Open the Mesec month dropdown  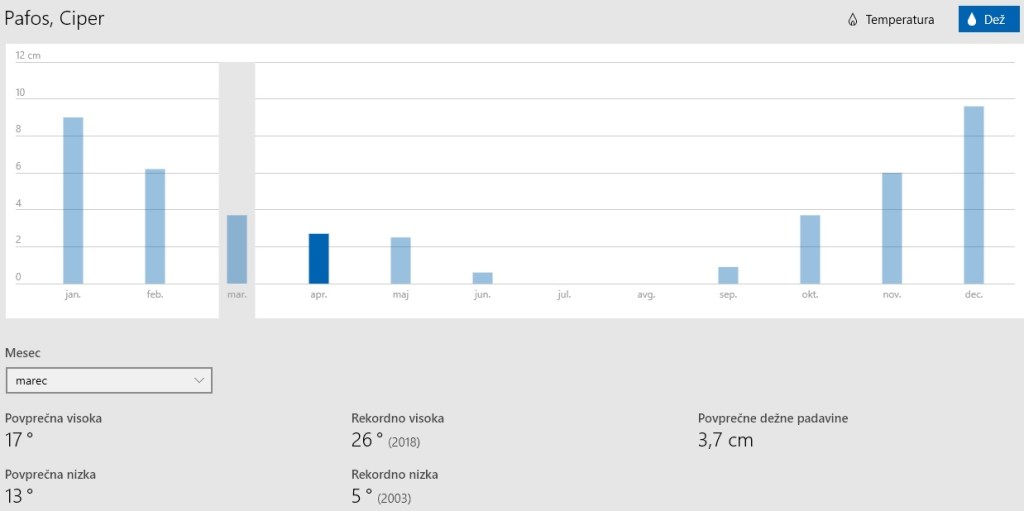pos(108,380)
